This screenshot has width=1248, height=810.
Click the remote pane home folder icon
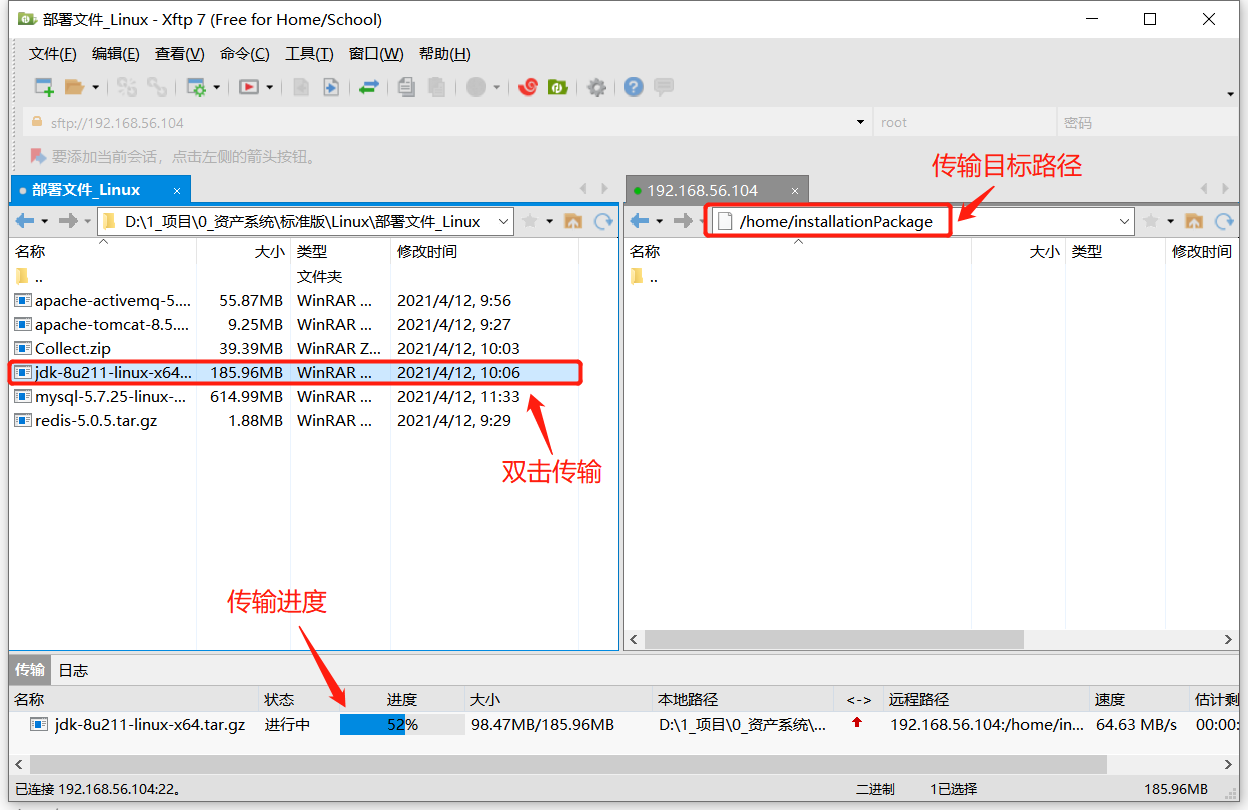click(x=1194, y=221)
